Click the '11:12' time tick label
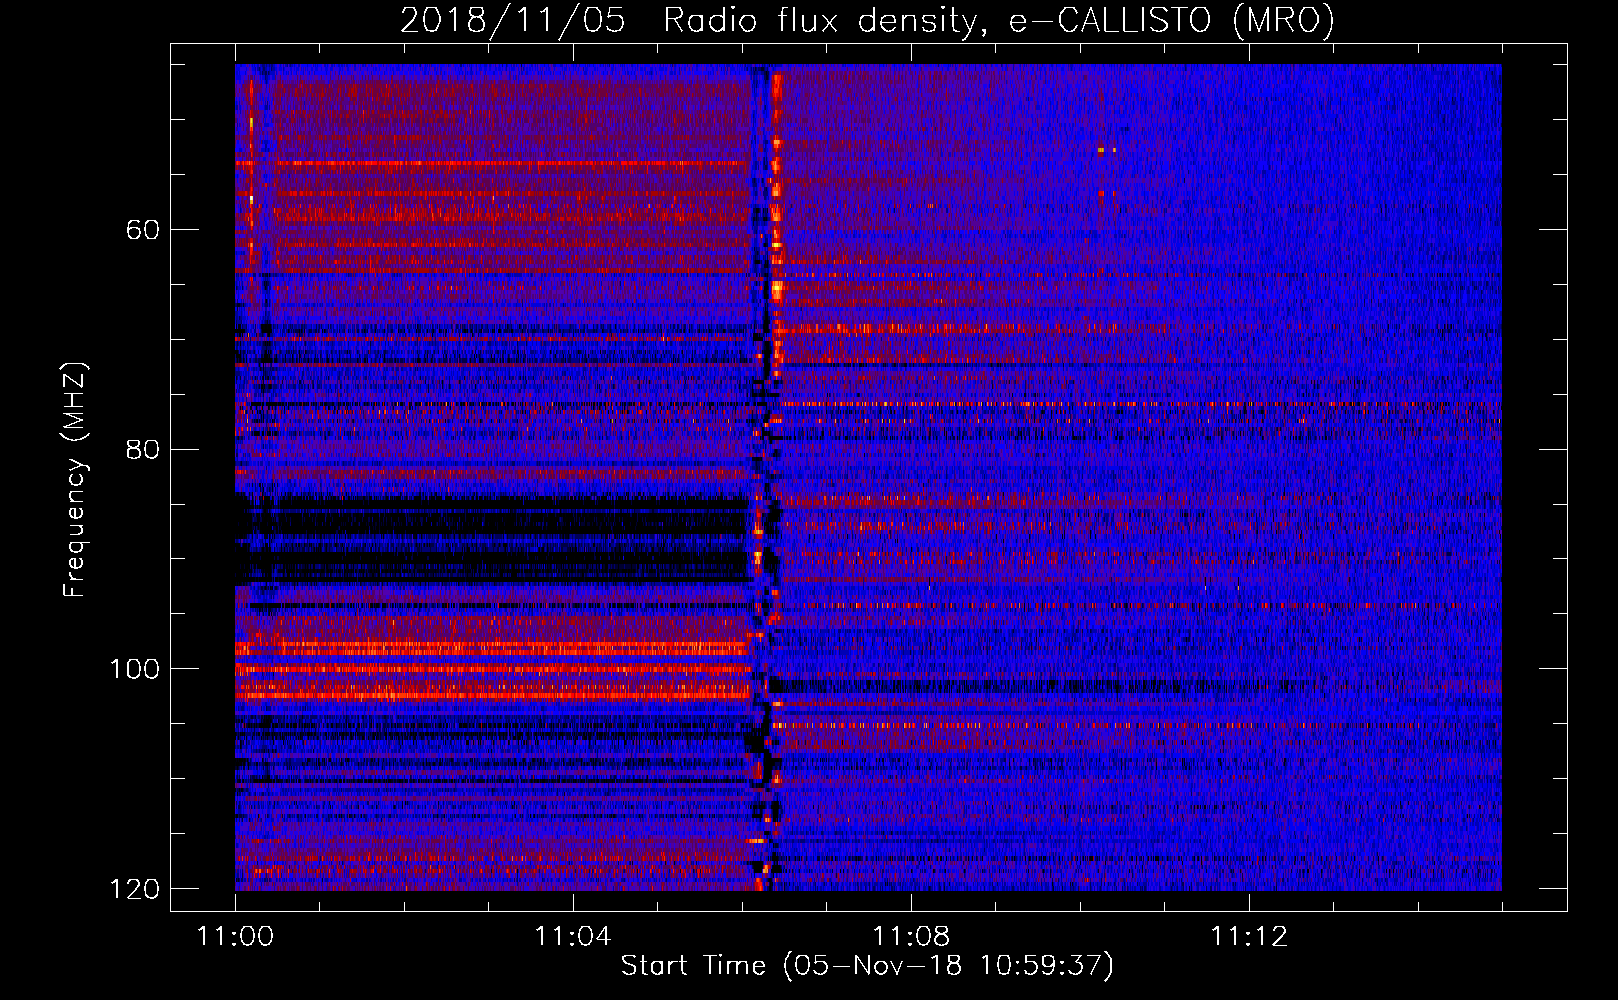This screenshot has width=1618, height=1000. point(1248,936)
